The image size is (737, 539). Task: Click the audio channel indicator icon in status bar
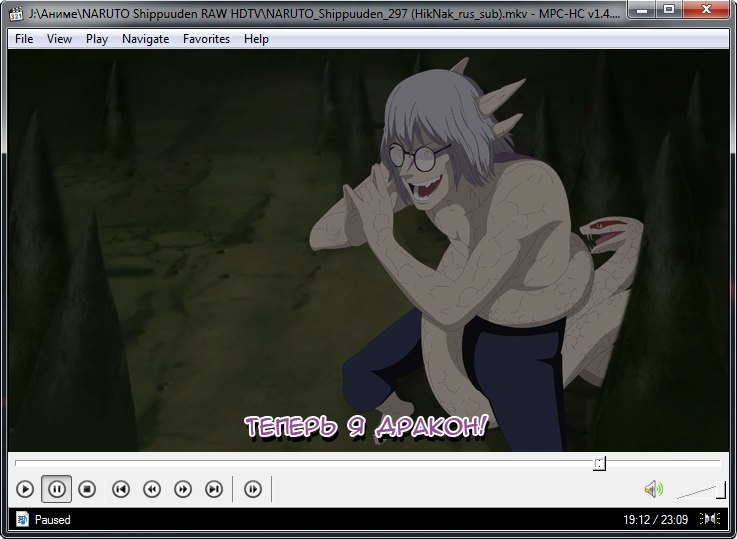click(x=710, y=519)
